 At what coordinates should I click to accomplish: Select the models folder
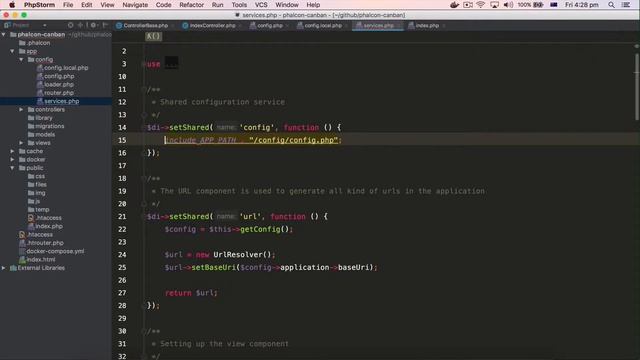(45, 135)
